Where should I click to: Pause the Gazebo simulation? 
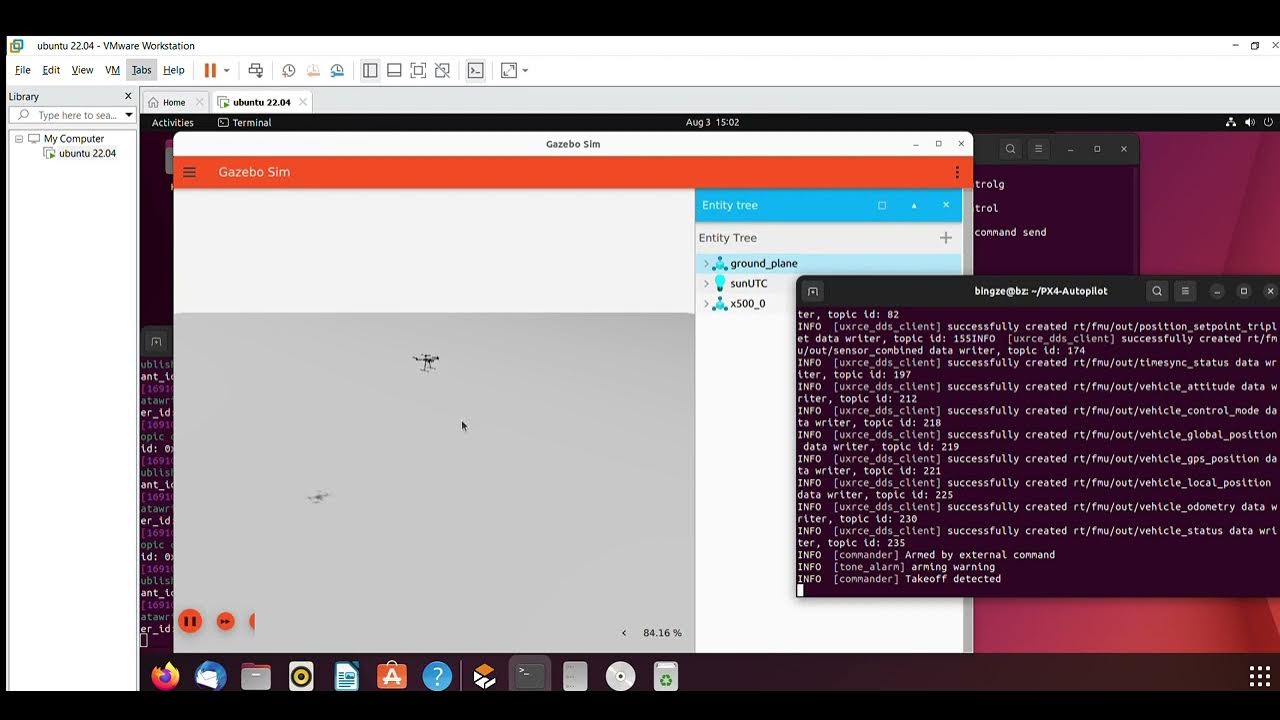click(190, 621)
